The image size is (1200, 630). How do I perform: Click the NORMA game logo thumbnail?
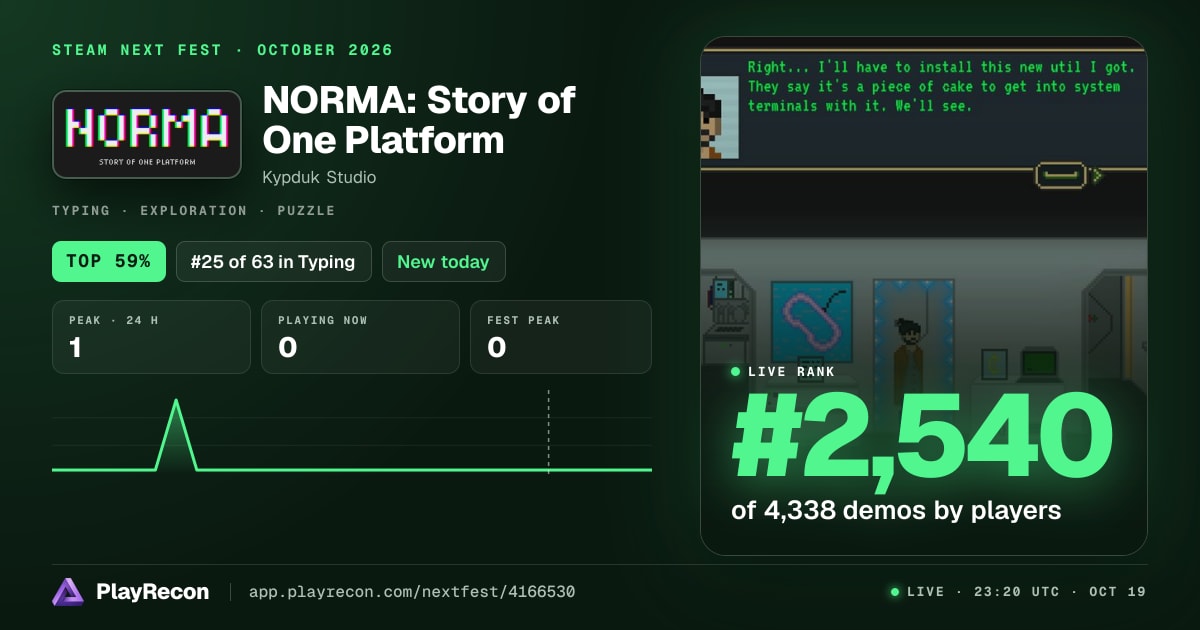(x=147, y=135)
